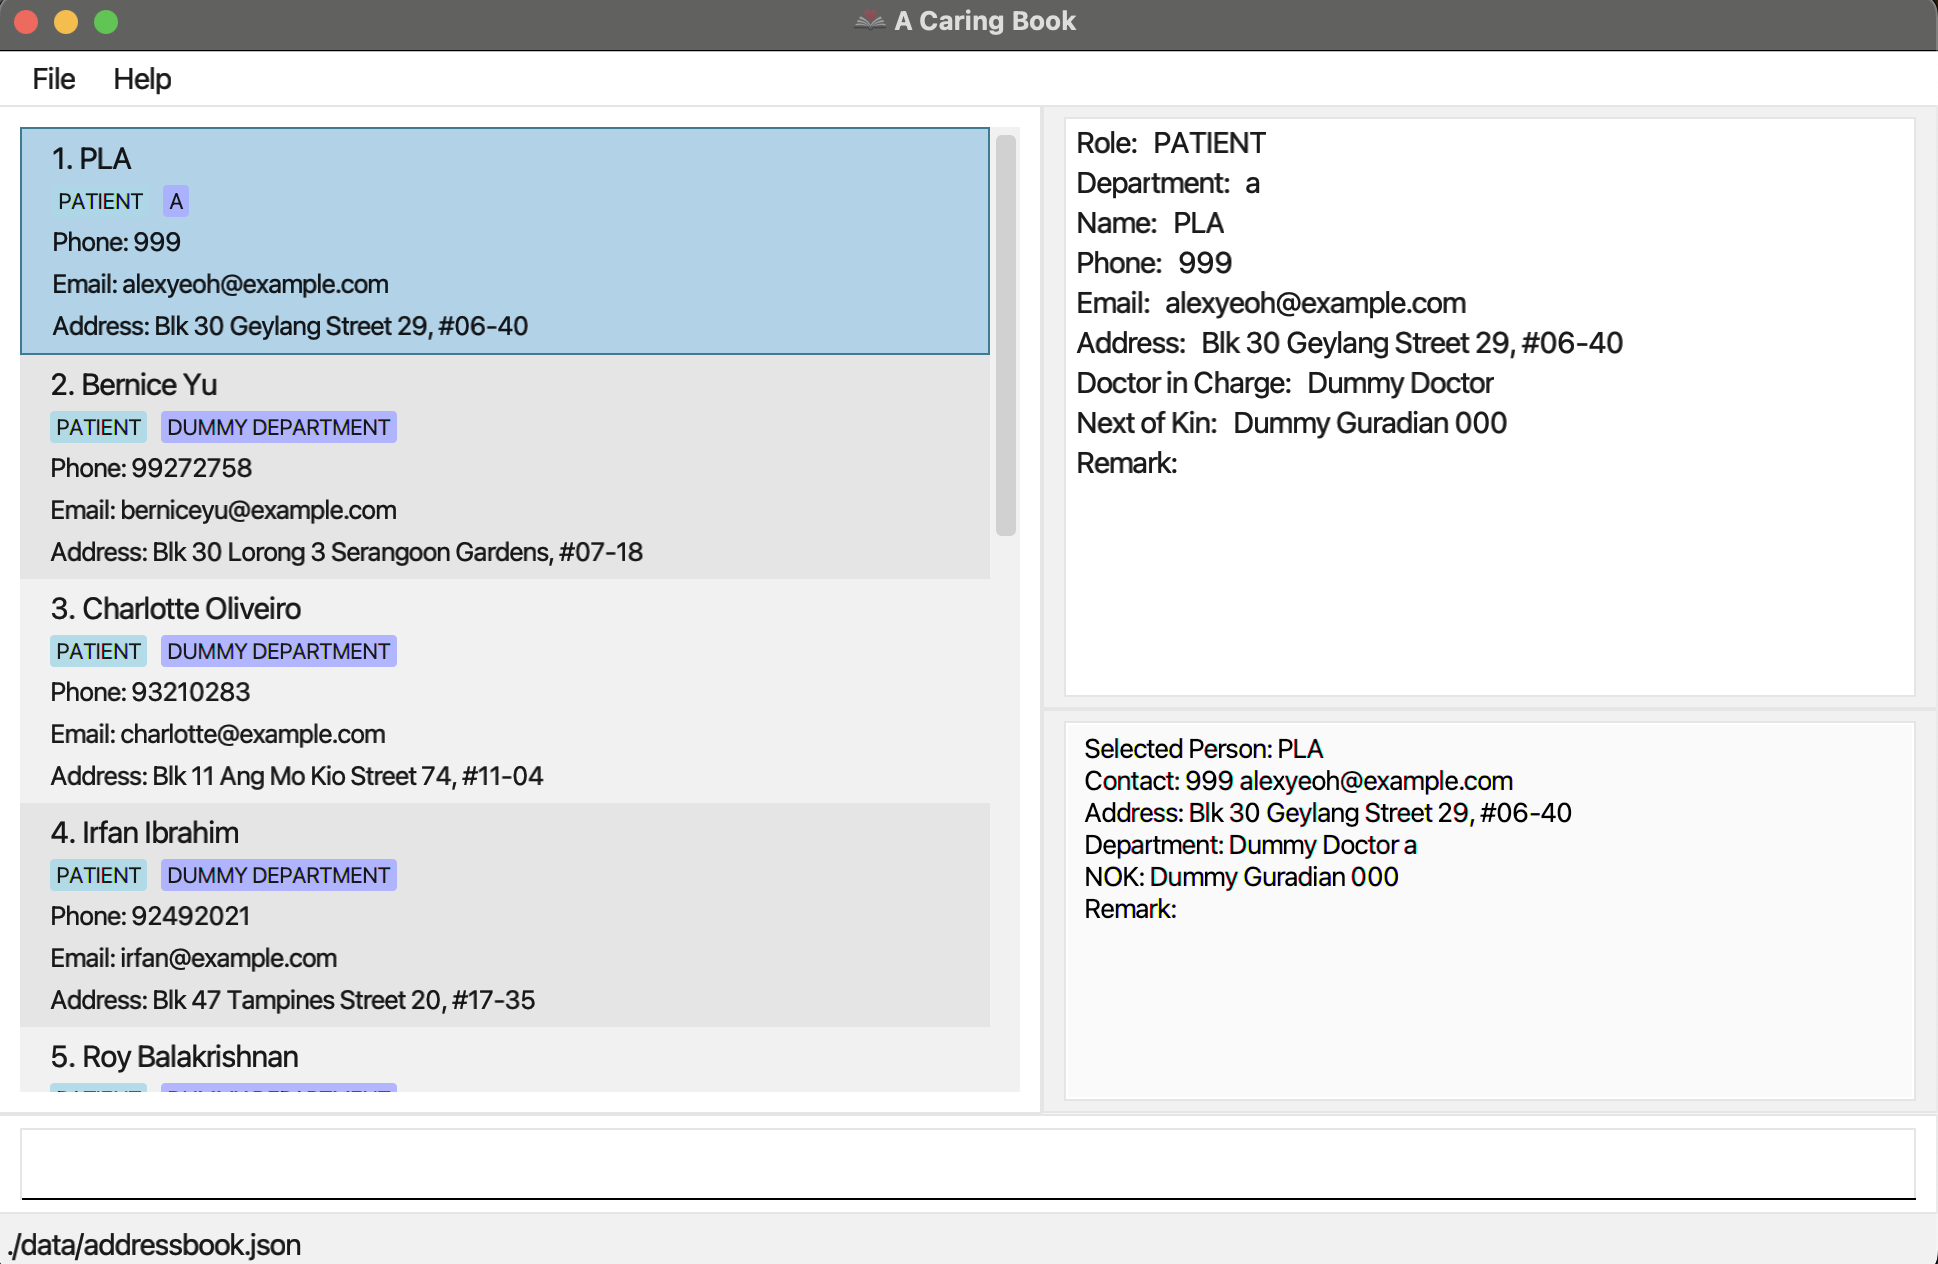Click PATIENT tag for Bernice Yu
Image resolution: width=1938 pixels, height=1264 pixels.
click(x=98, y=427)
